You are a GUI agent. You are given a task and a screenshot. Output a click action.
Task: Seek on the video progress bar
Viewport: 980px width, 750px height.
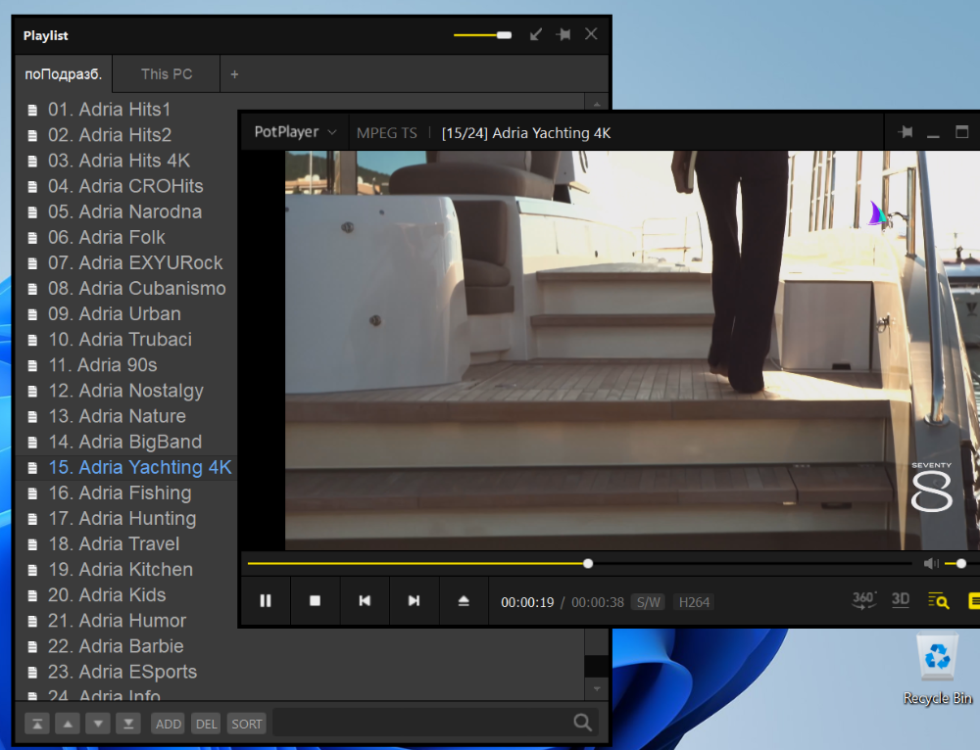click(x=579, y=564)
